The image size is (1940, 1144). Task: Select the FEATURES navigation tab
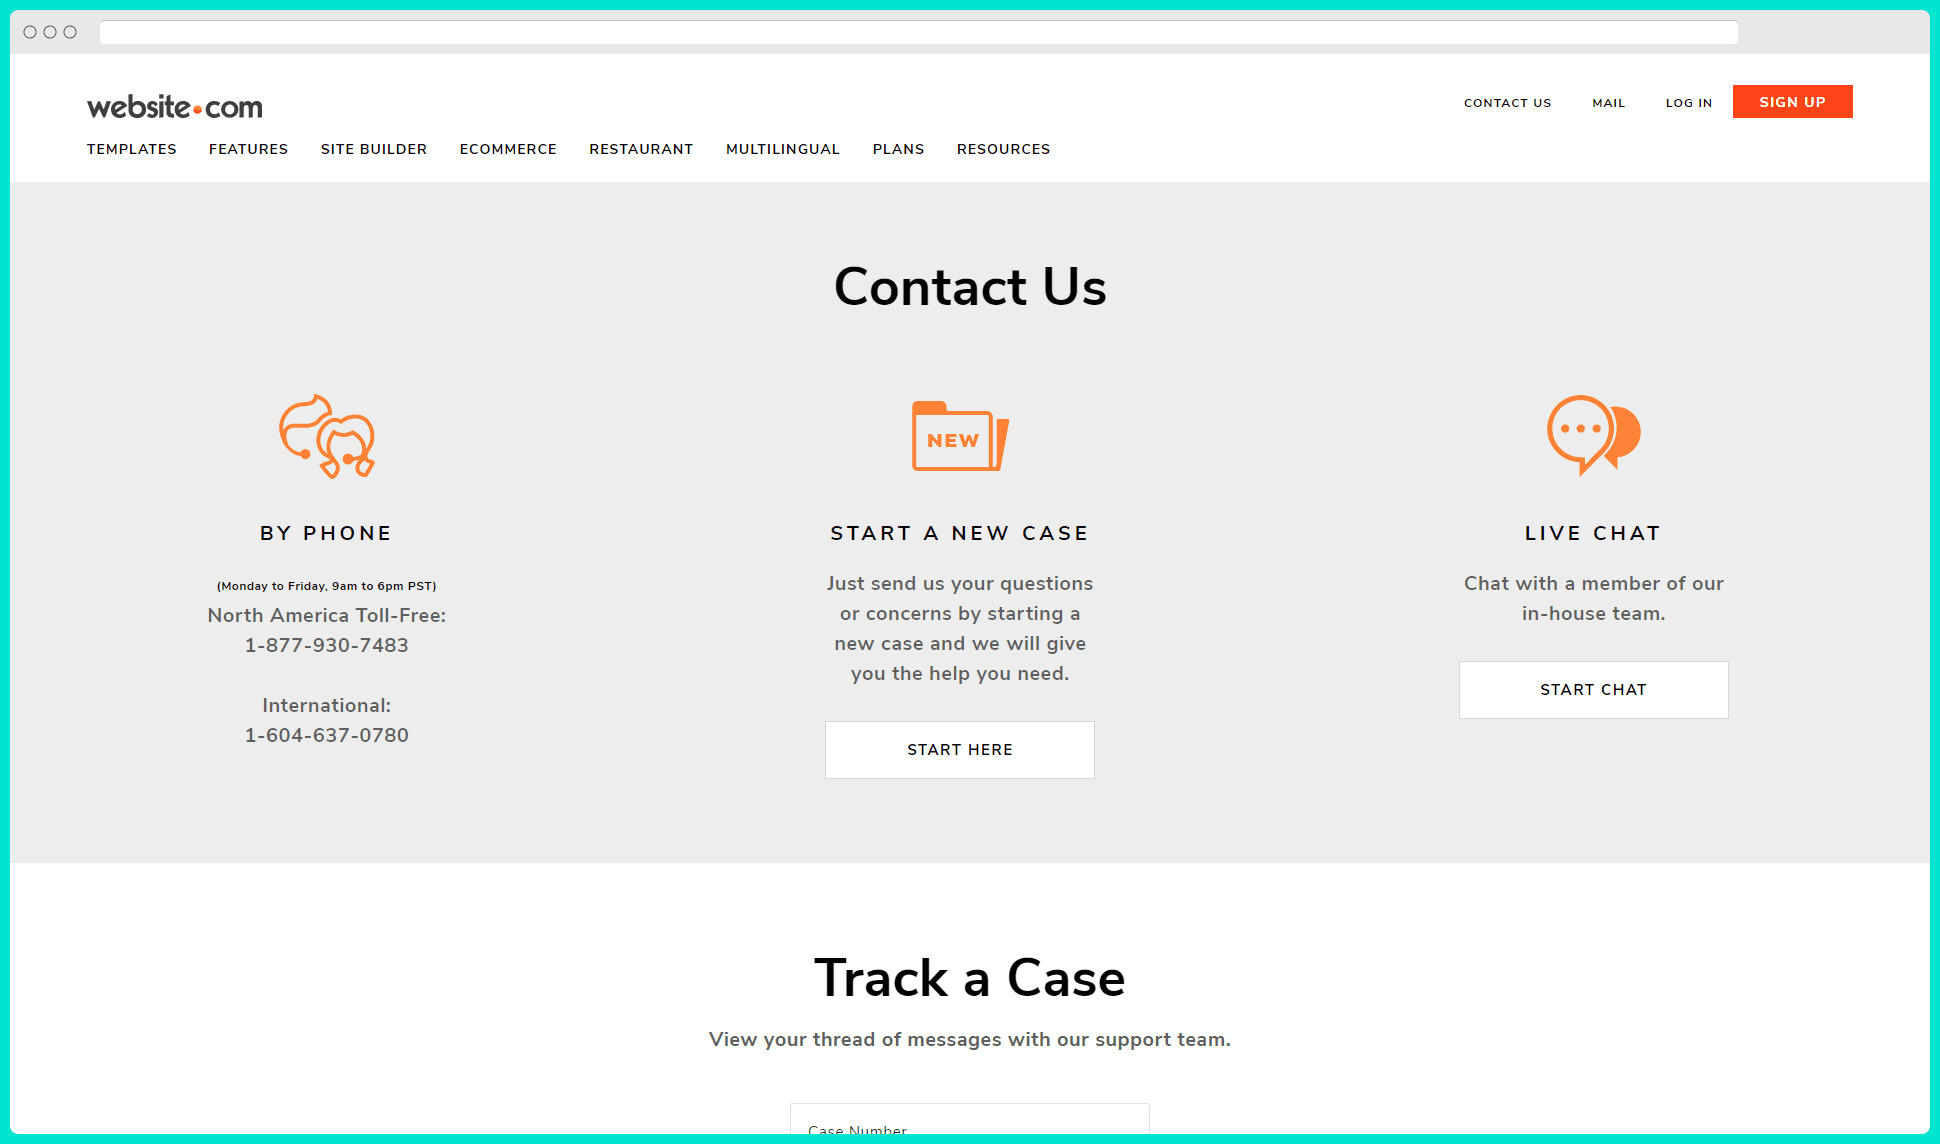[248, 148]
